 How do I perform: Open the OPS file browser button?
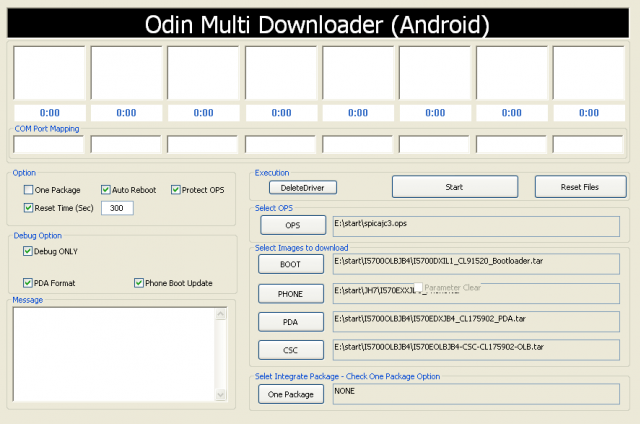[x=293, y=225]
